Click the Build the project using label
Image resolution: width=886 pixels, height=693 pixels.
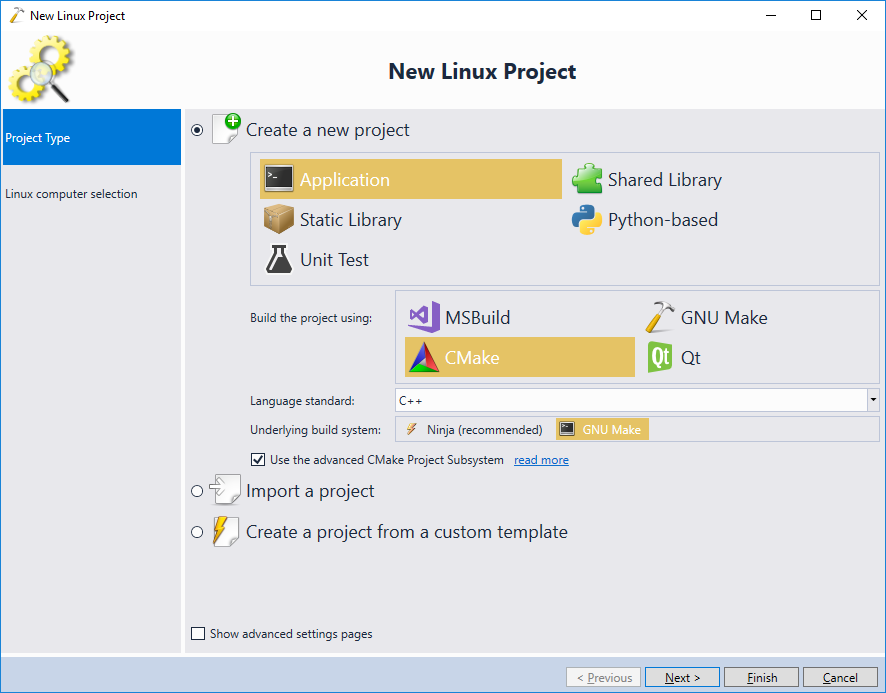311,318
